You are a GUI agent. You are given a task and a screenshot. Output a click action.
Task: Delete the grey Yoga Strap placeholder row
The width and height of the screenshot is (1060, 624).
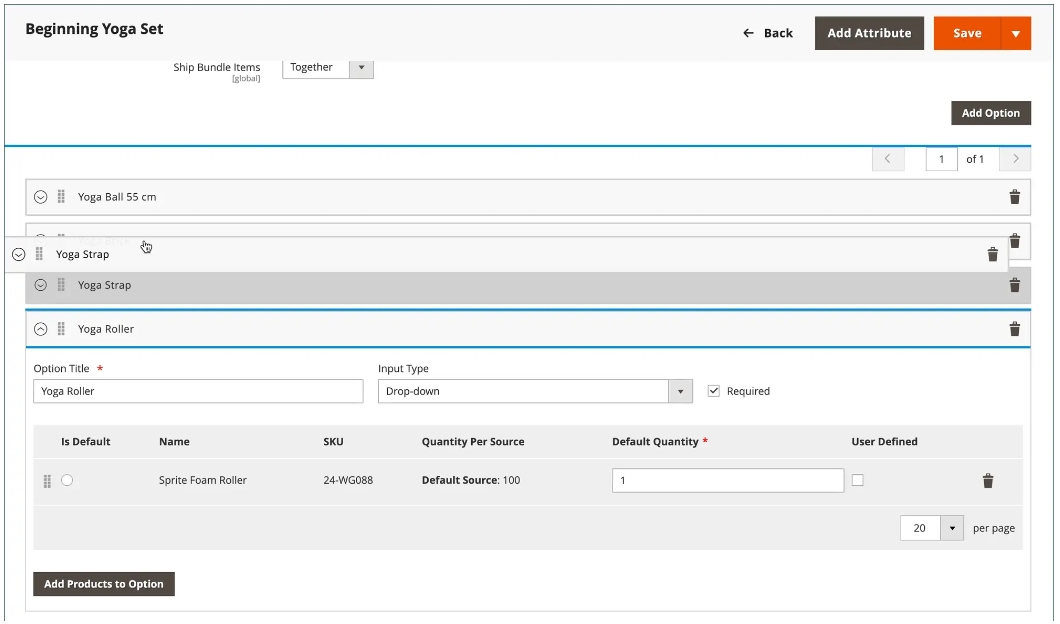1015,285
